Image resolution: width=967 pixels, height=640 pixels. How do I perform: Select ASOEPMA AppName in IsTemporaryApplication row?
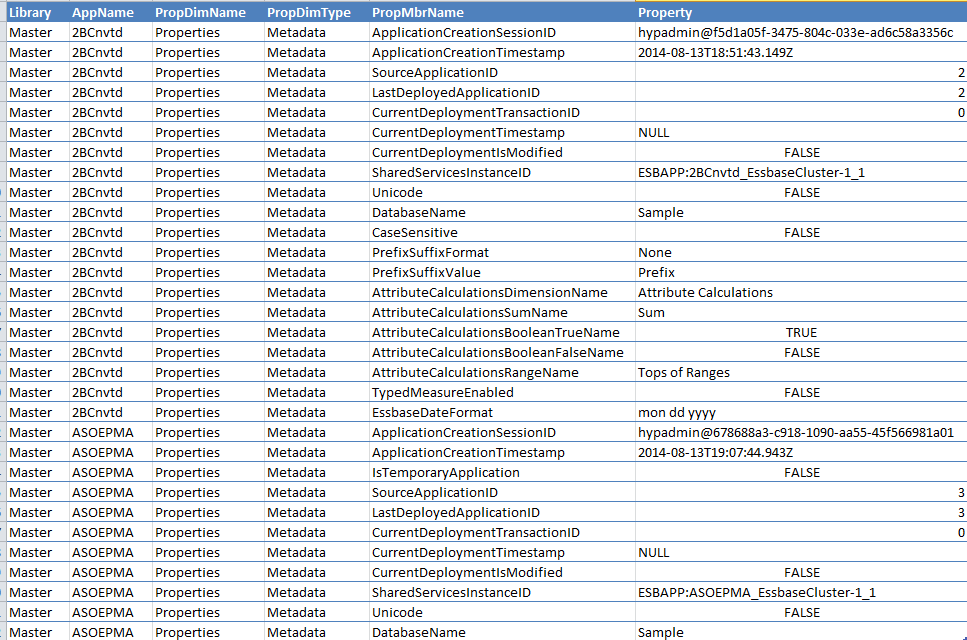click(110, 473)
